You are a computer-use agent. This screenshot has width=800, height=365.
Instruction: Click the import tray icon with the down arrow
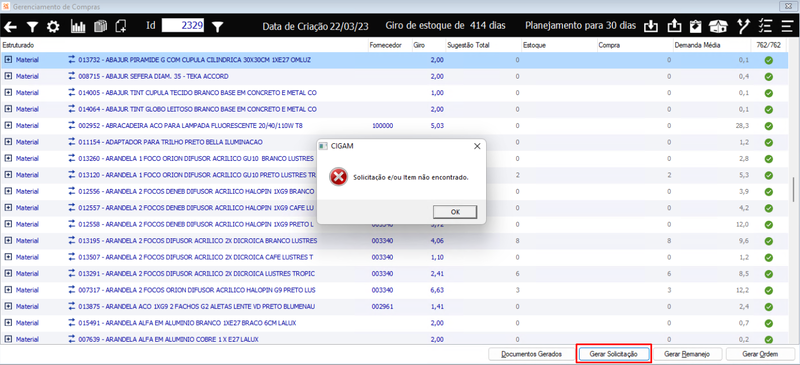pyautogui.click(x=651, y=27)
